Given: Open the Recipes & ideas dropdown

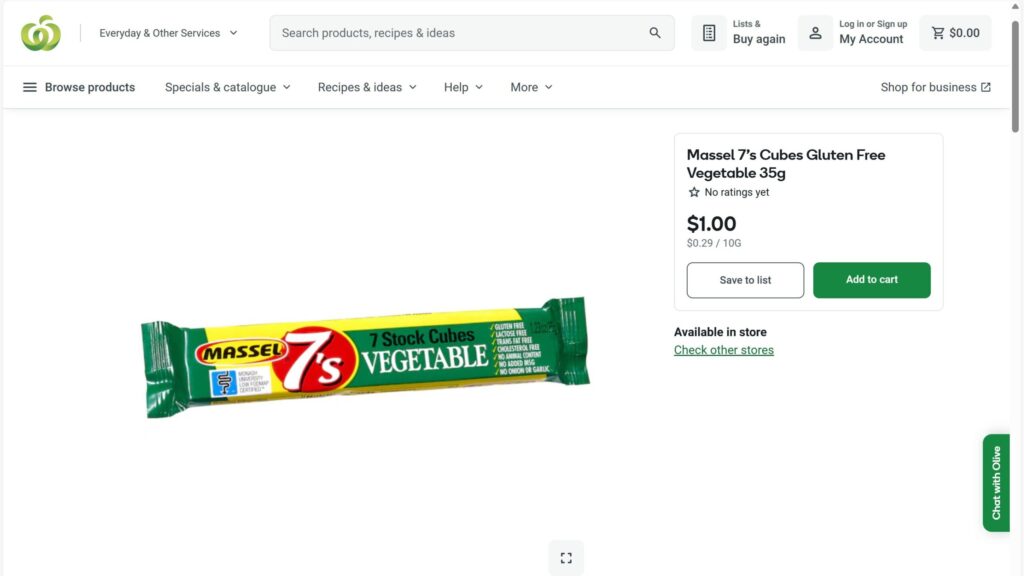Looking at the screenshot, I should (x=367, y=87).
